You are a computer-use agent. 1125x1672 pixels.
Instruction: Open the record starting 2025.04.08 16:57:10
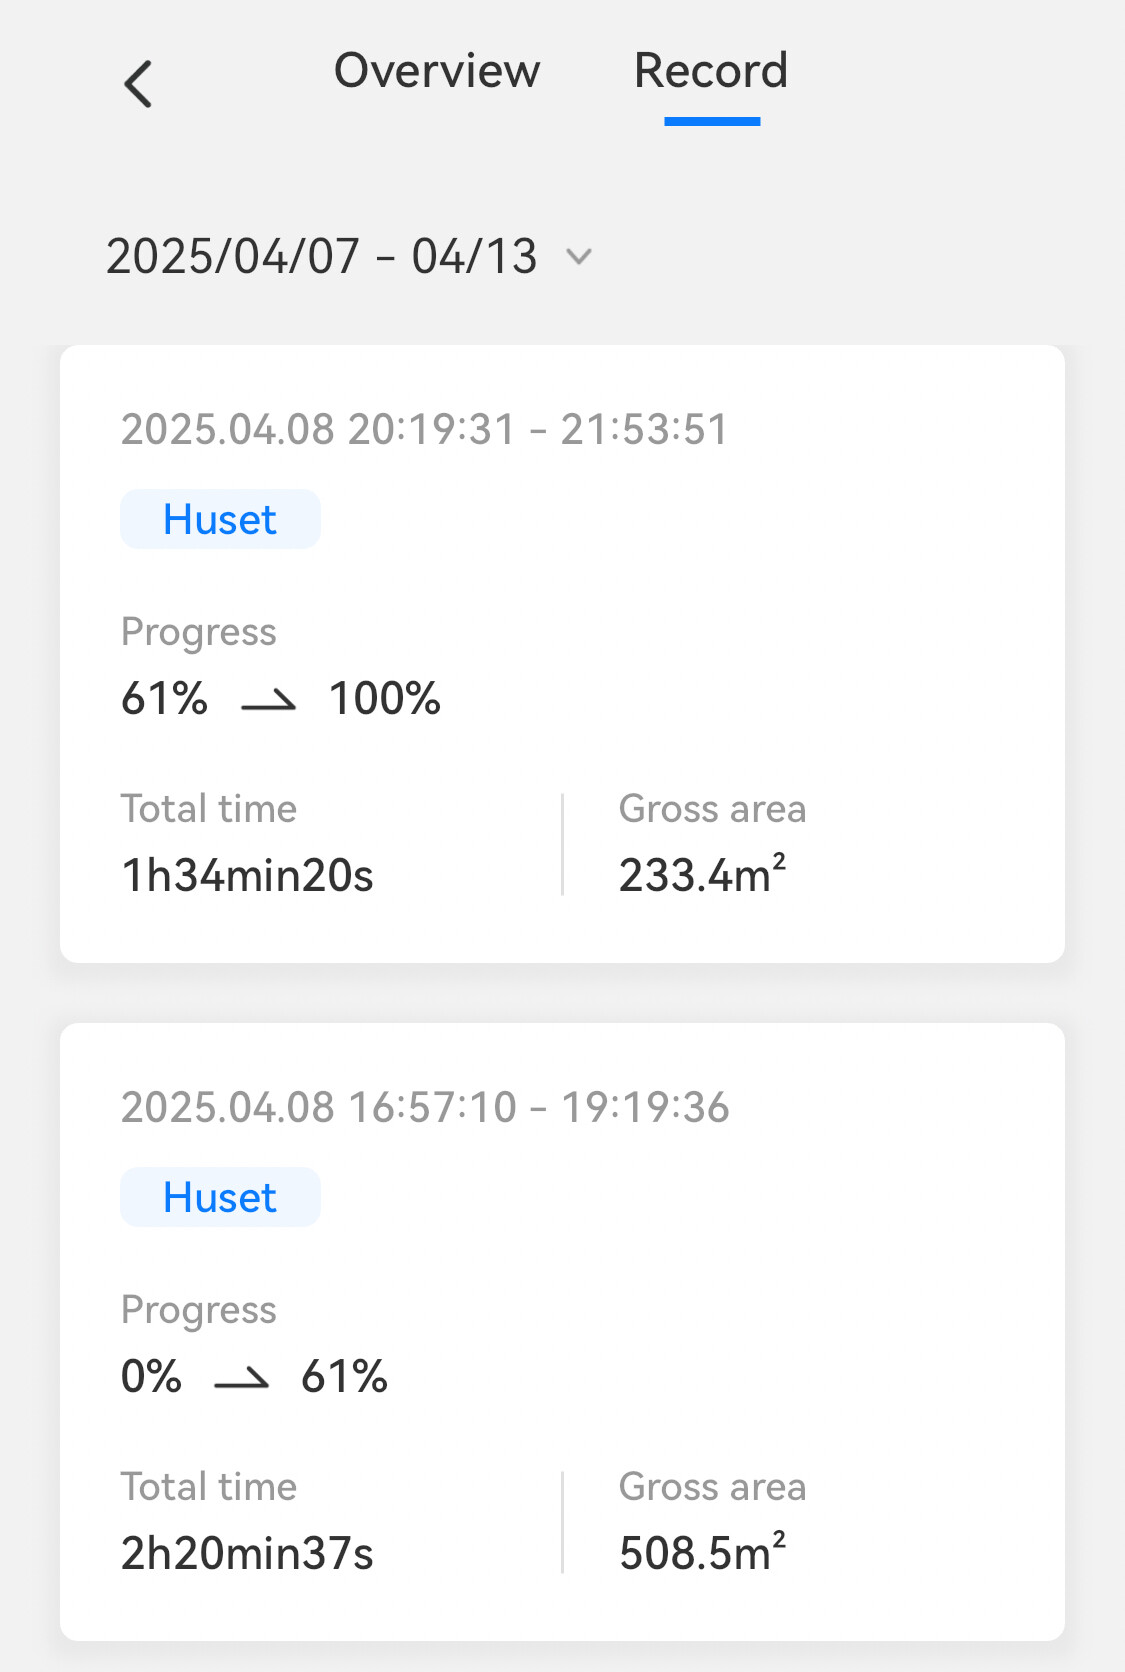(x=425, y=1108)
